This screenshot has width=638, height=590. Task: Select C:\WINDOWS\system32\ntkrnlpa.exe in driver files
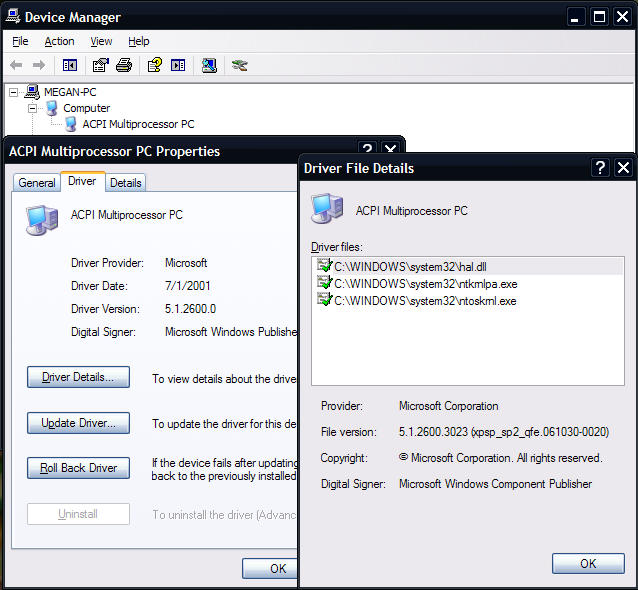(426, 284)
